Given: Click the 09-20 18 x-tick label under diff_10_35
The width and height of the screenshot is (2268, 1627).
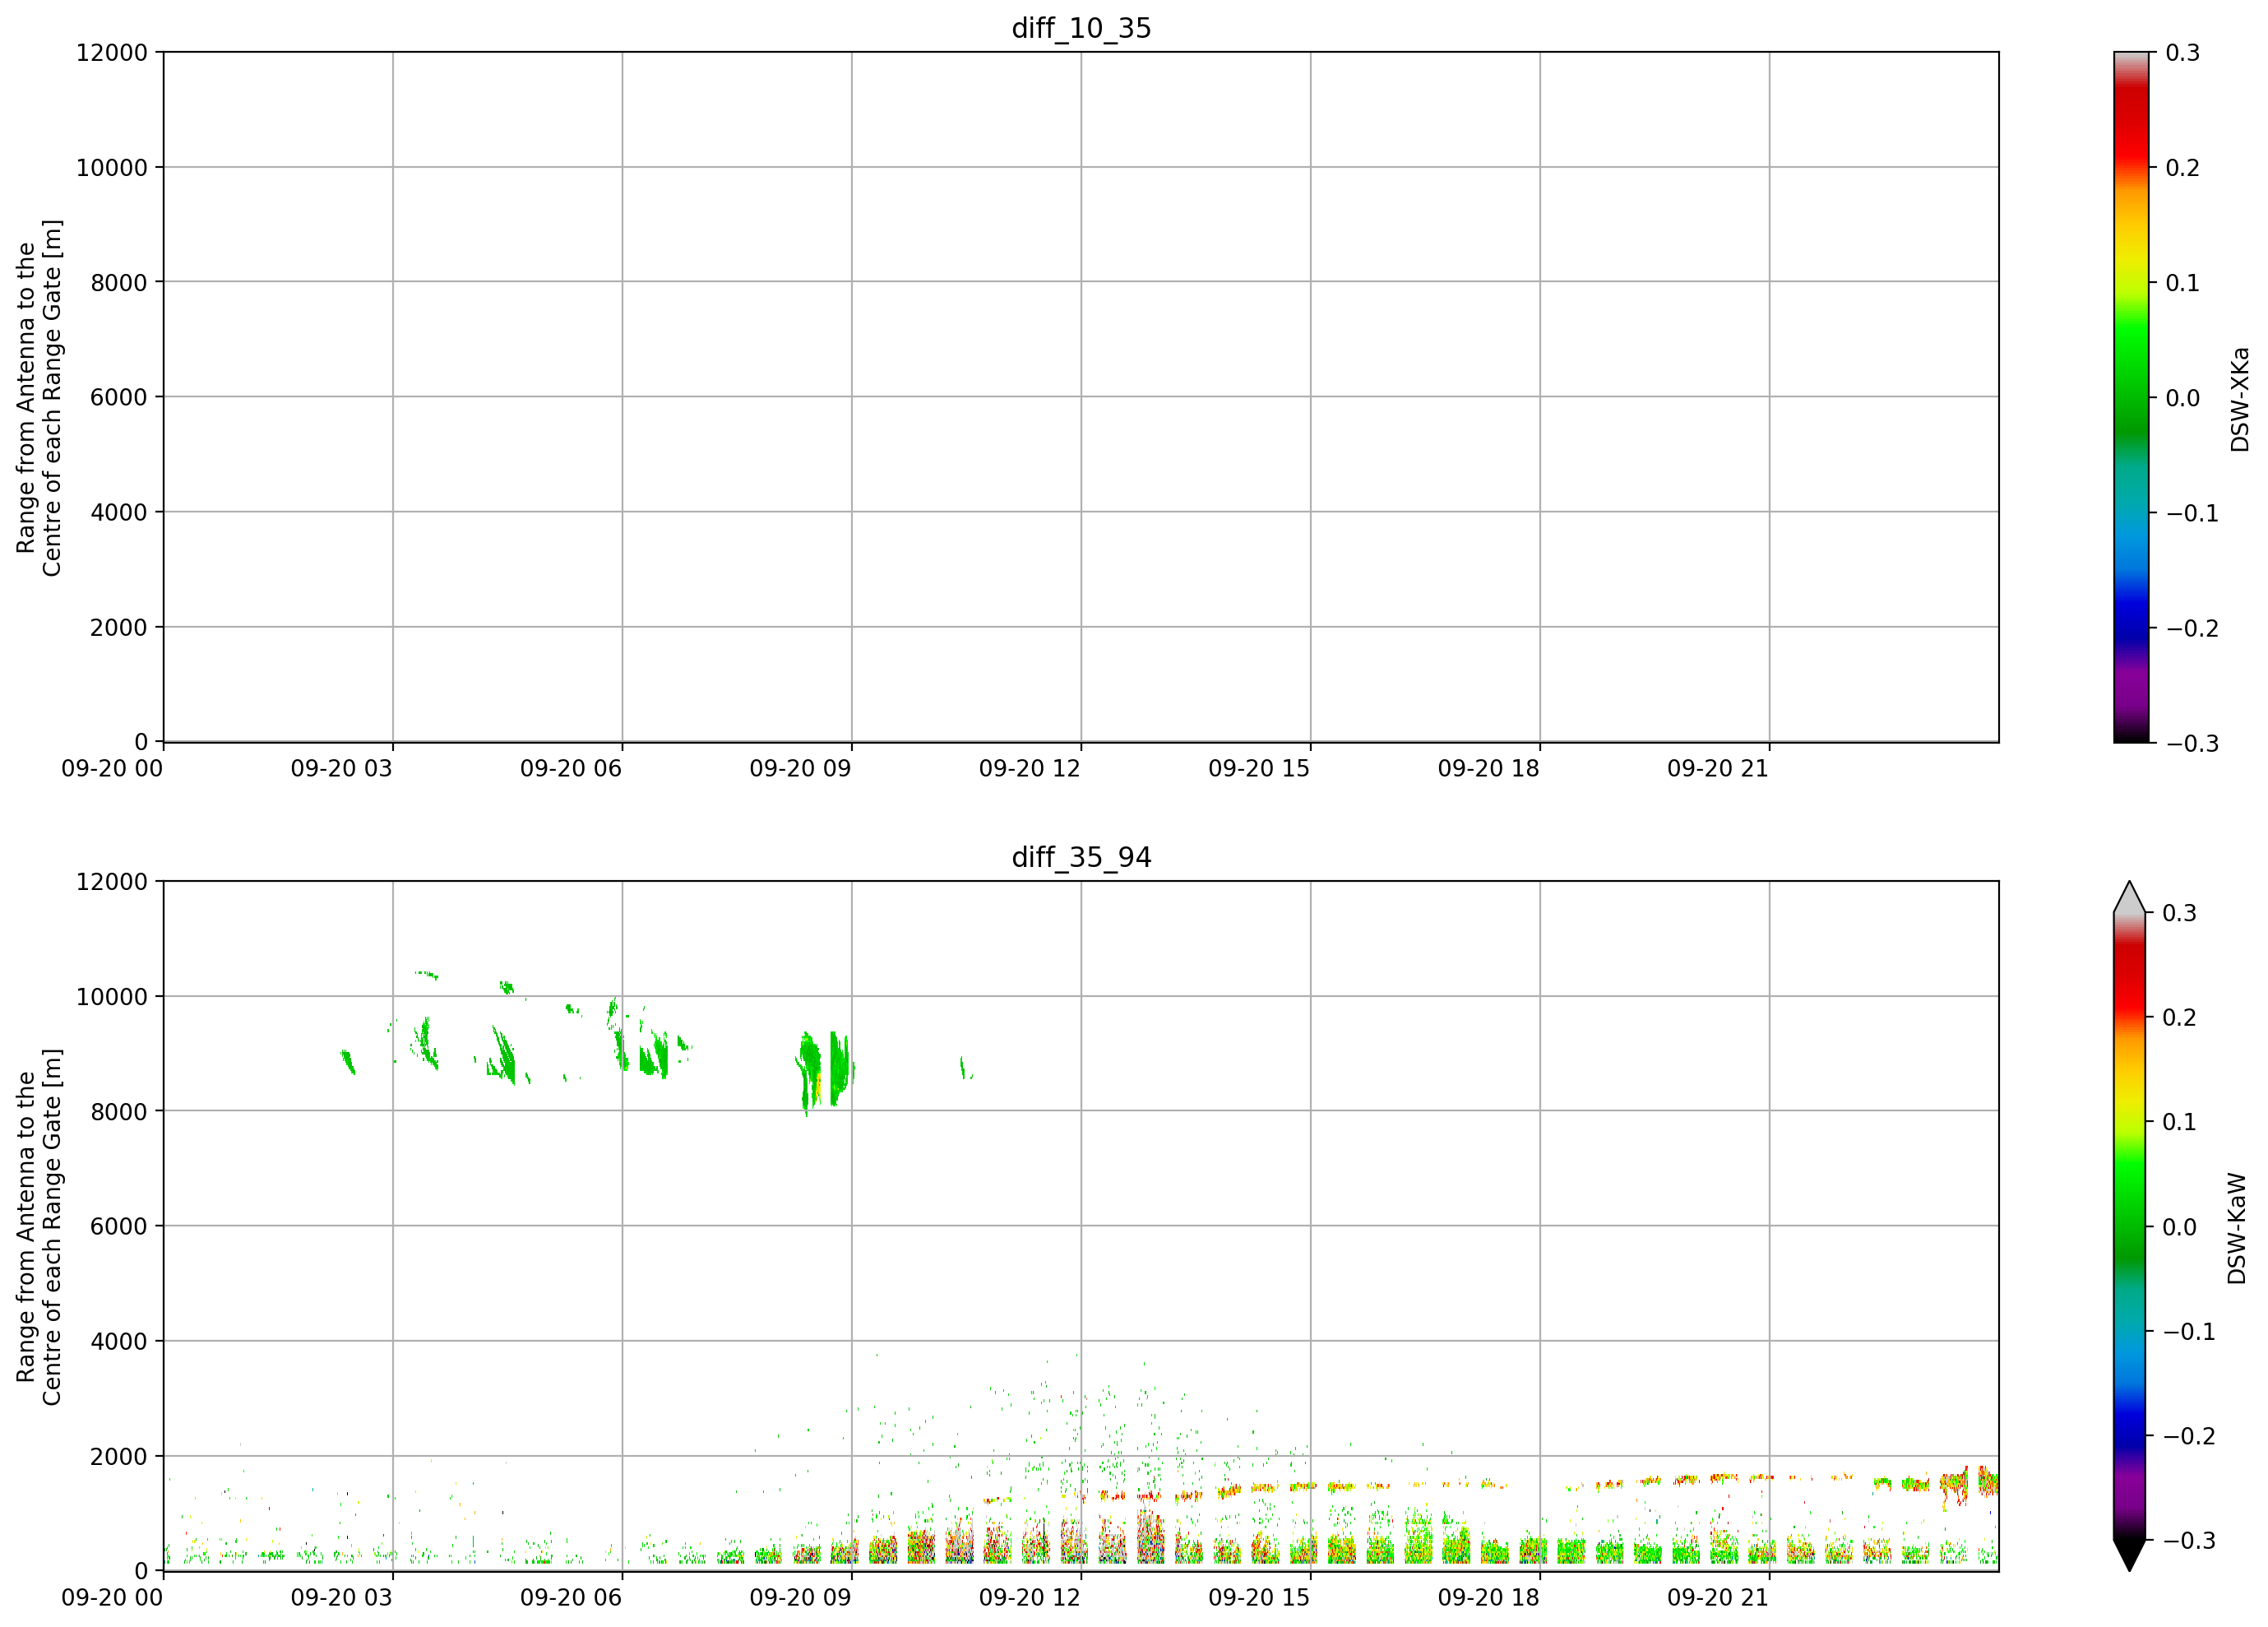Looking at the screenshot, I should pos(1489,768).
